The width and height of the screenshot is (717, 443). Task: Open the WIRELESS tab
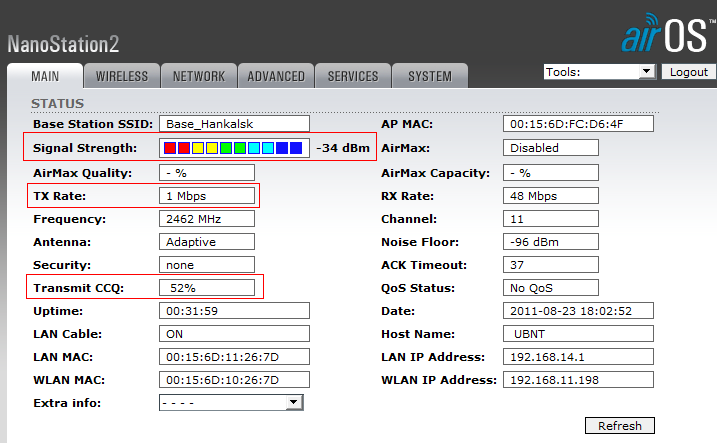click(x=122, y=76)
